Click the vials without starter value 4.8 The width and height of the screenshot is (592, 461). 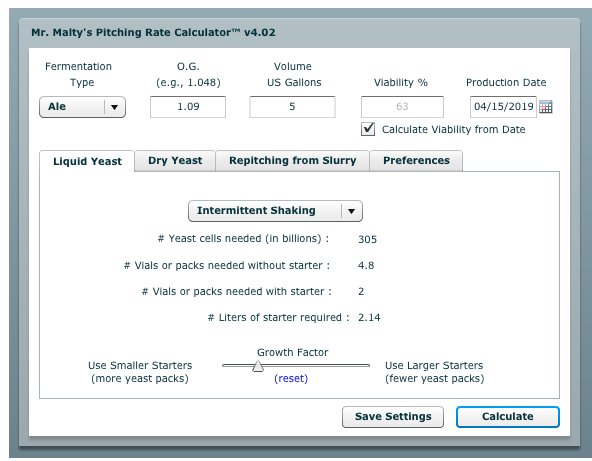(x=366, y=265)
